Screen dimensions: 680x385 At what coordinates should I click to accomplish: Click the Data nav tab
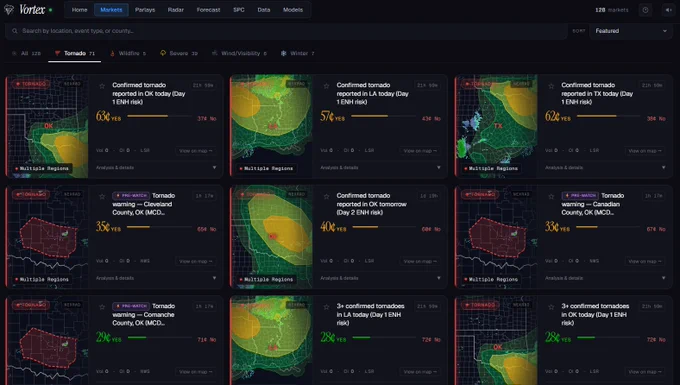264,10
